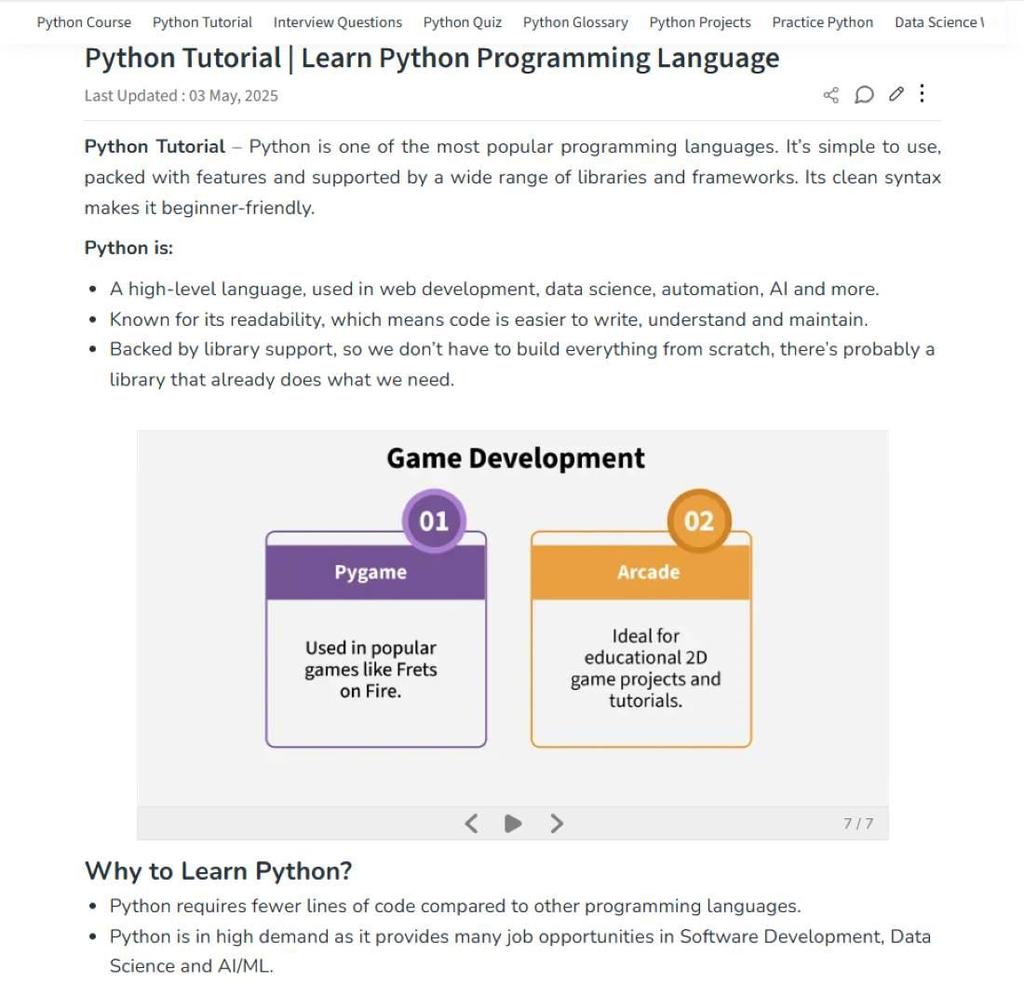
Task: Select Python Quiz in top navigation
Action: (x=462, y=22)
